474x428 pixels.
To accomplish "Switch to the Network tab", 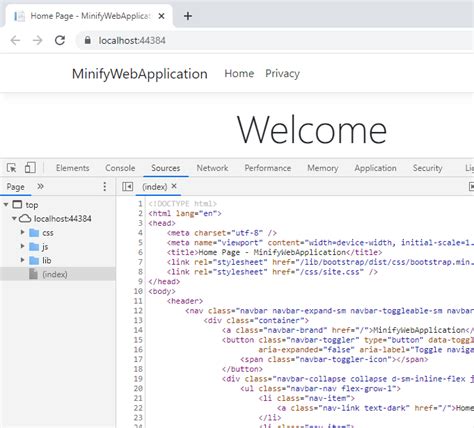I will (x=212, y=168).
